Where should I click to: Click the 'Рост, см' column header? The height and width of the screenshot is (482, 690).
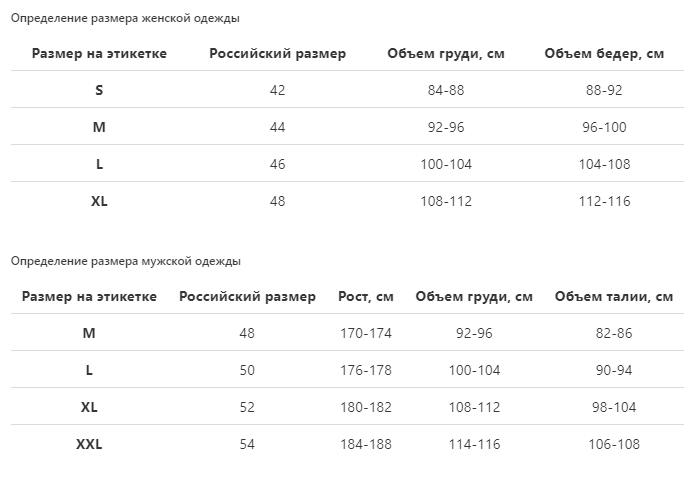point(366,296)
